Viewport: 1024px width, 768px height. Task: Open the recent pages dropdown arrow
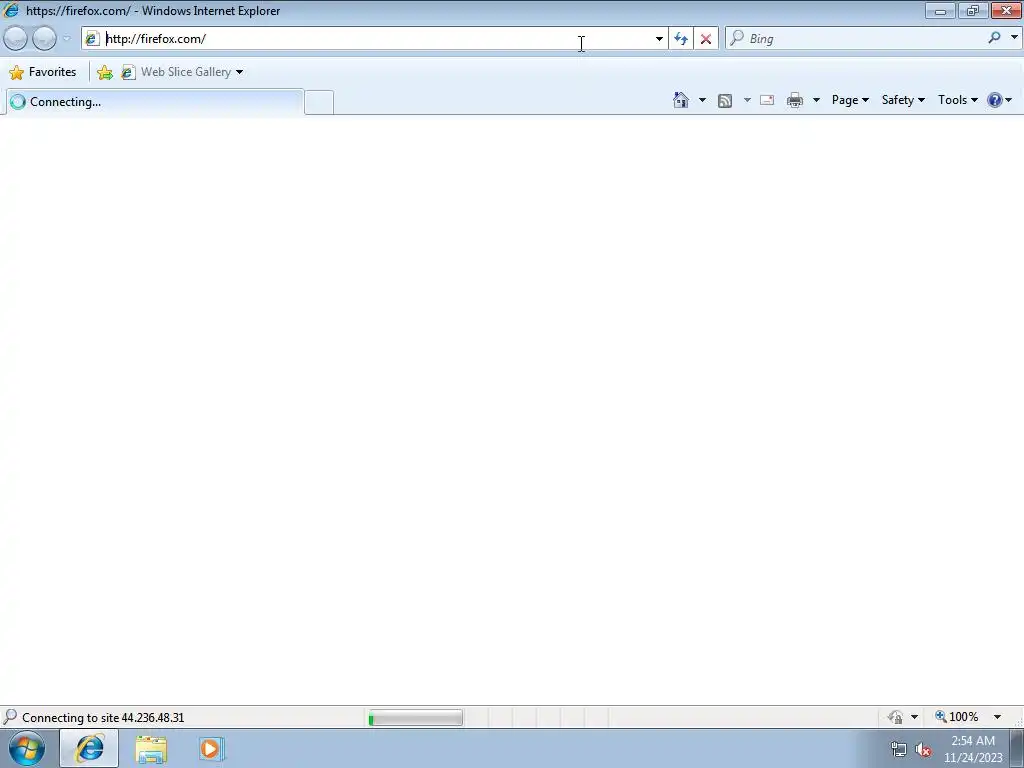point(66,39)
